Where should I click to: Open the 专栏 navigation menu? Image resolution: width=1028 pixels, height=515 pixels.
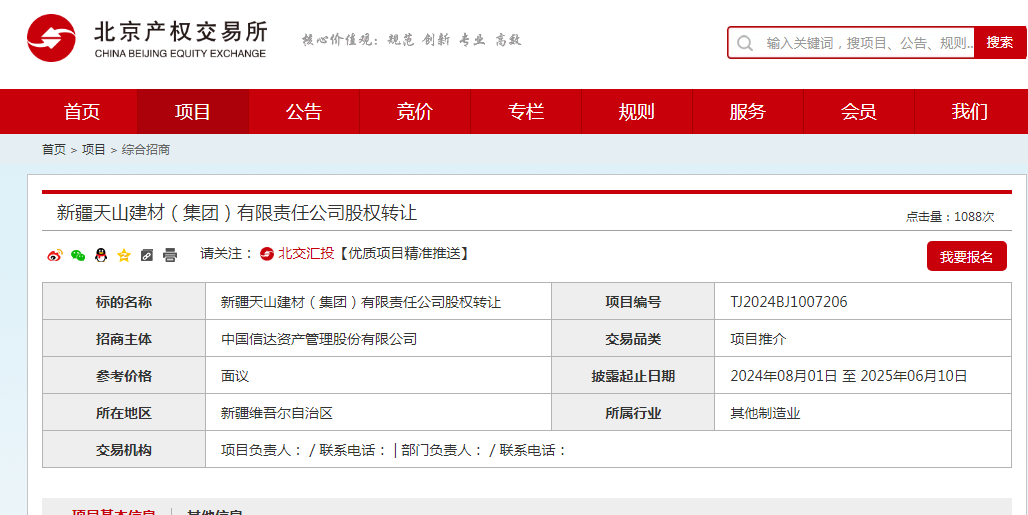(x=526, y=111)
